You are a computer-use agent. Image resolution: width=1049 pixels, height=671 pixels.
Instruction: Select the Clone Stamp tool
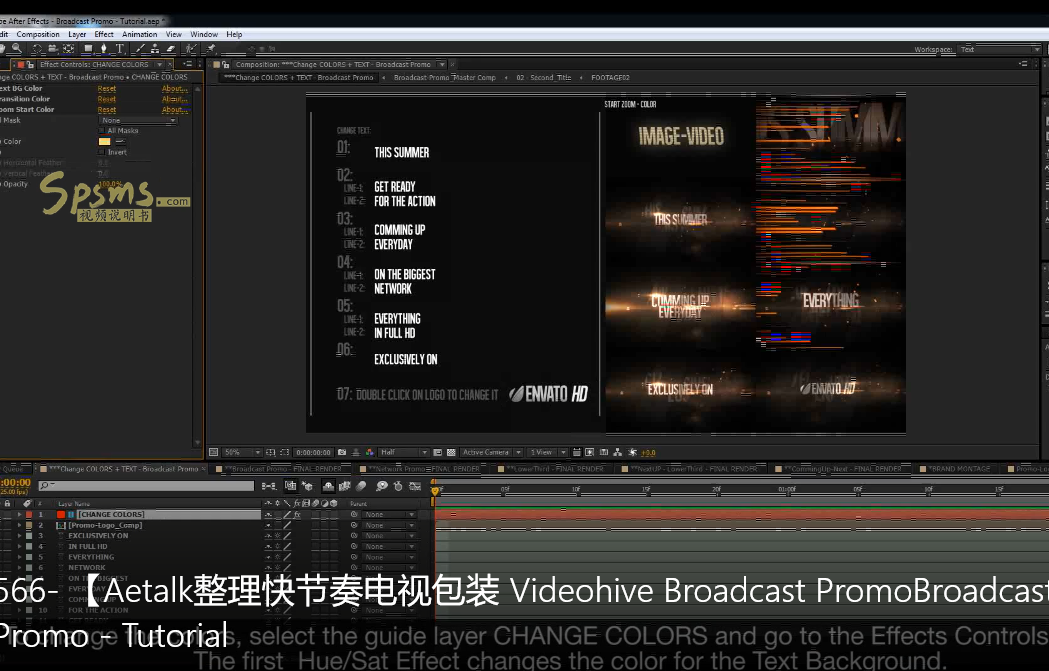point(155,48)
